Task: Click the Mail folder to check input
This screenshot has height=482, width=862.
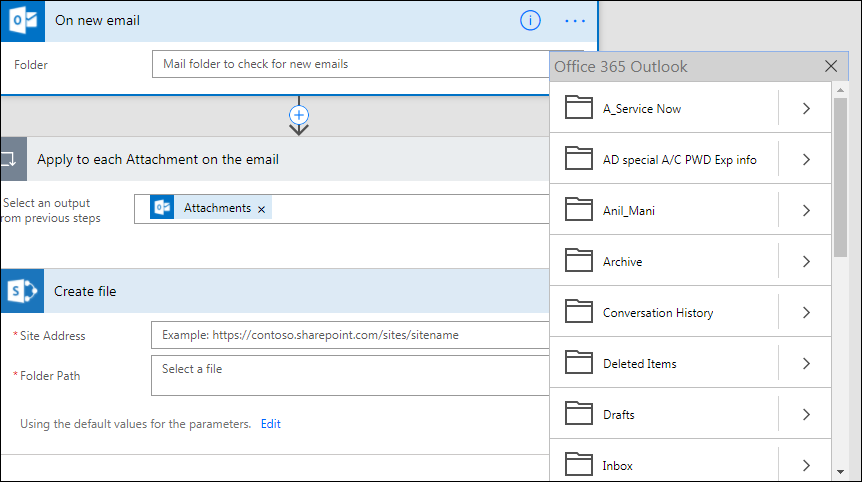Action: 351,64
